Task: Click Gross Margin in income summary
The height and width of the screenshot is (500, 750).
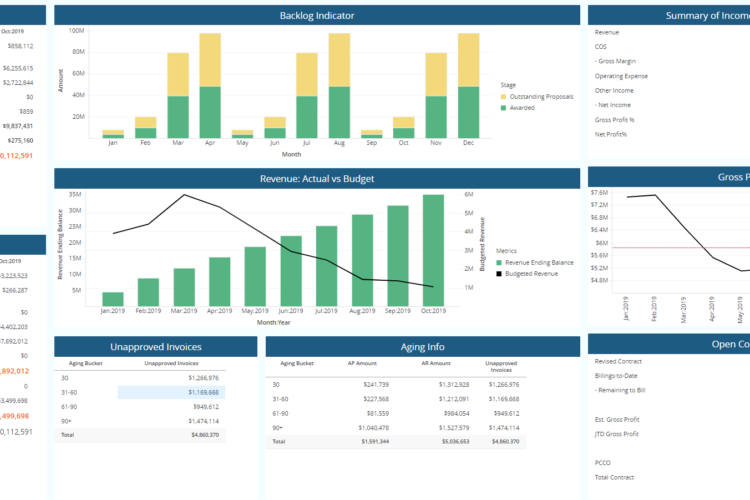Action: [x=617, y=61]
